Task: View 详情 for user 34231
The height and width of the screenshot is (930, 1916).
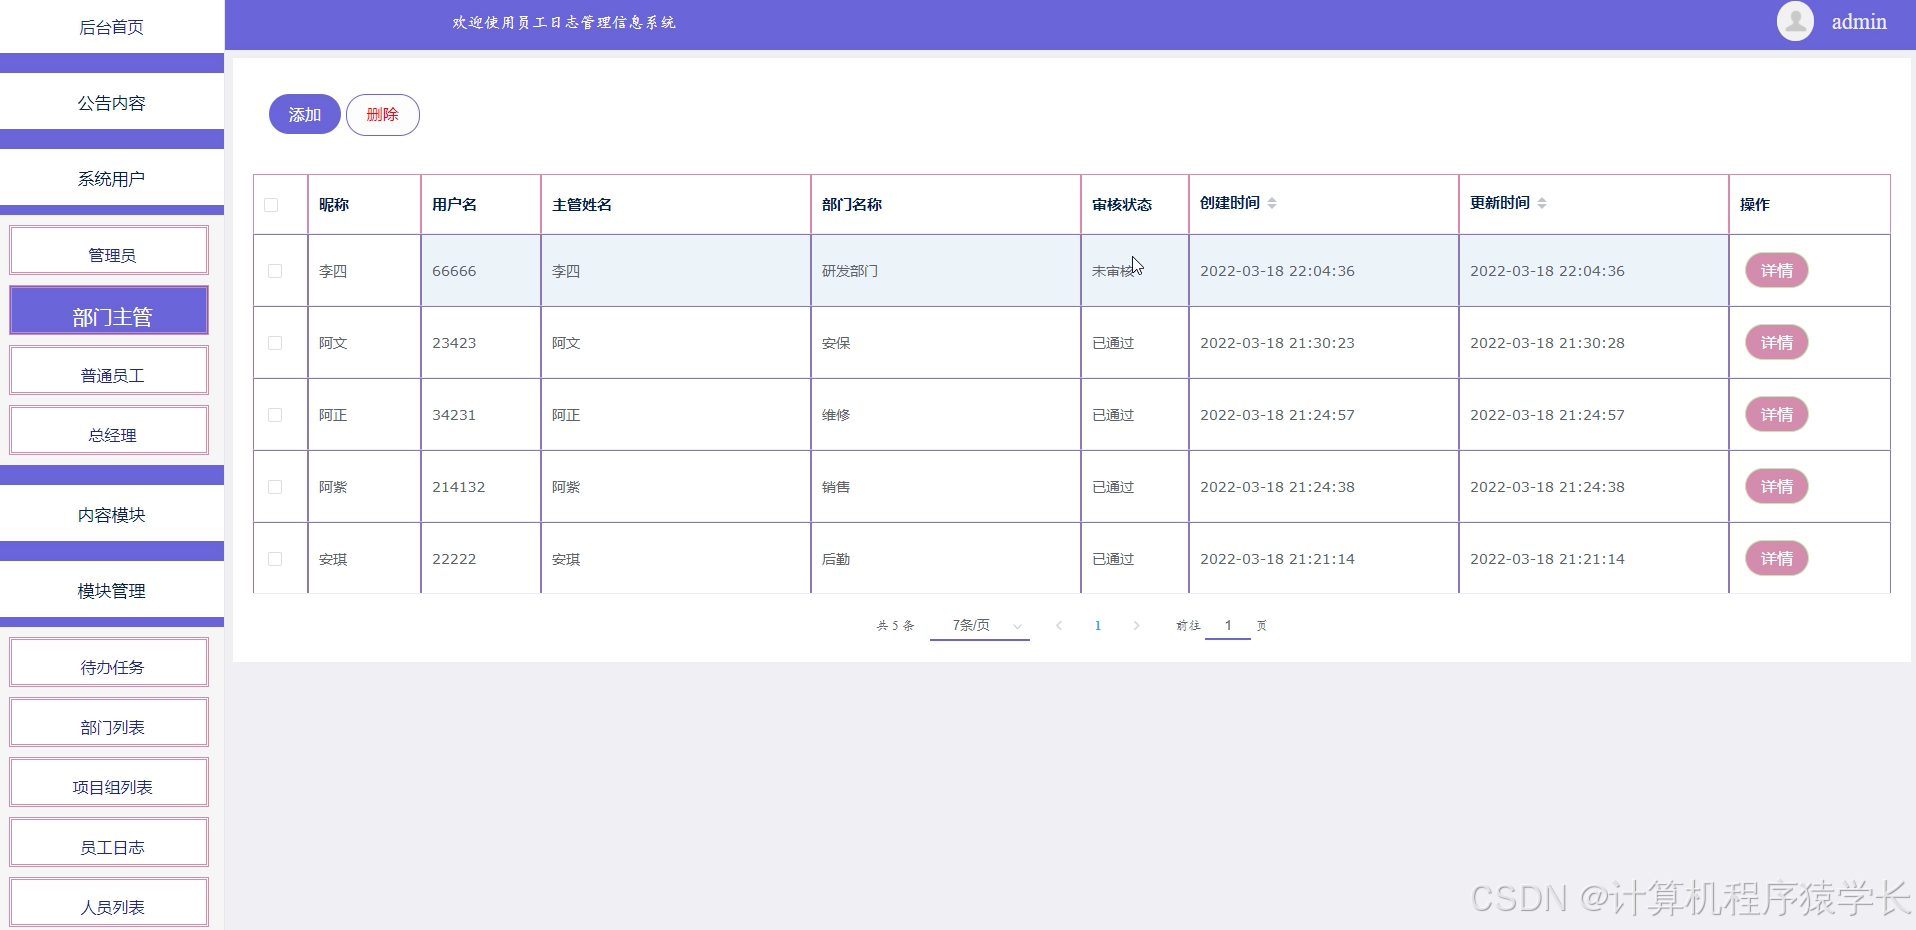Action: (x=1777, y=415)
